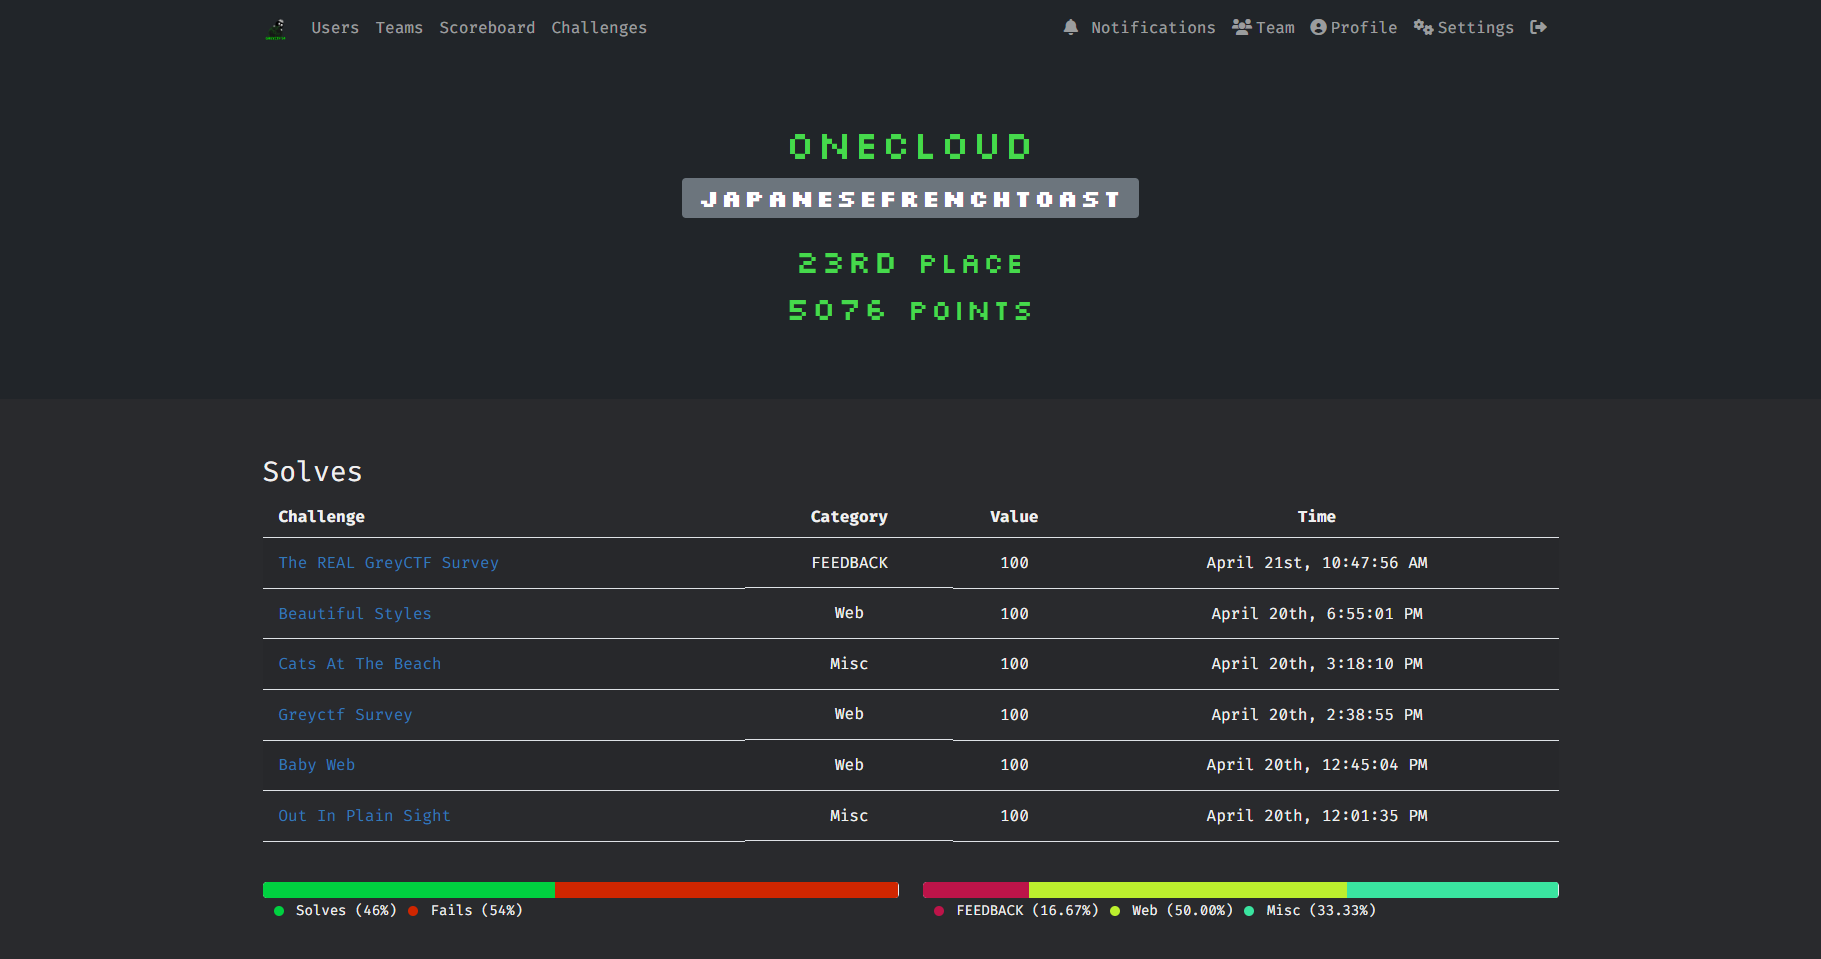Image resolution: width=1821 pixels, height=959 pixels.
Task: Click the Solves section heading
Action: 312,472
